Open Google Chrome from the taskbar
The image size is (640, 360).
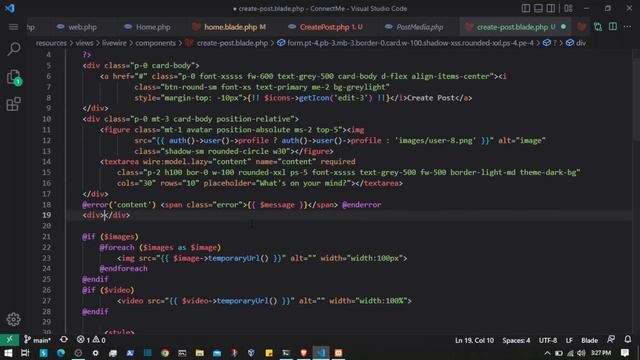point(165,353)
